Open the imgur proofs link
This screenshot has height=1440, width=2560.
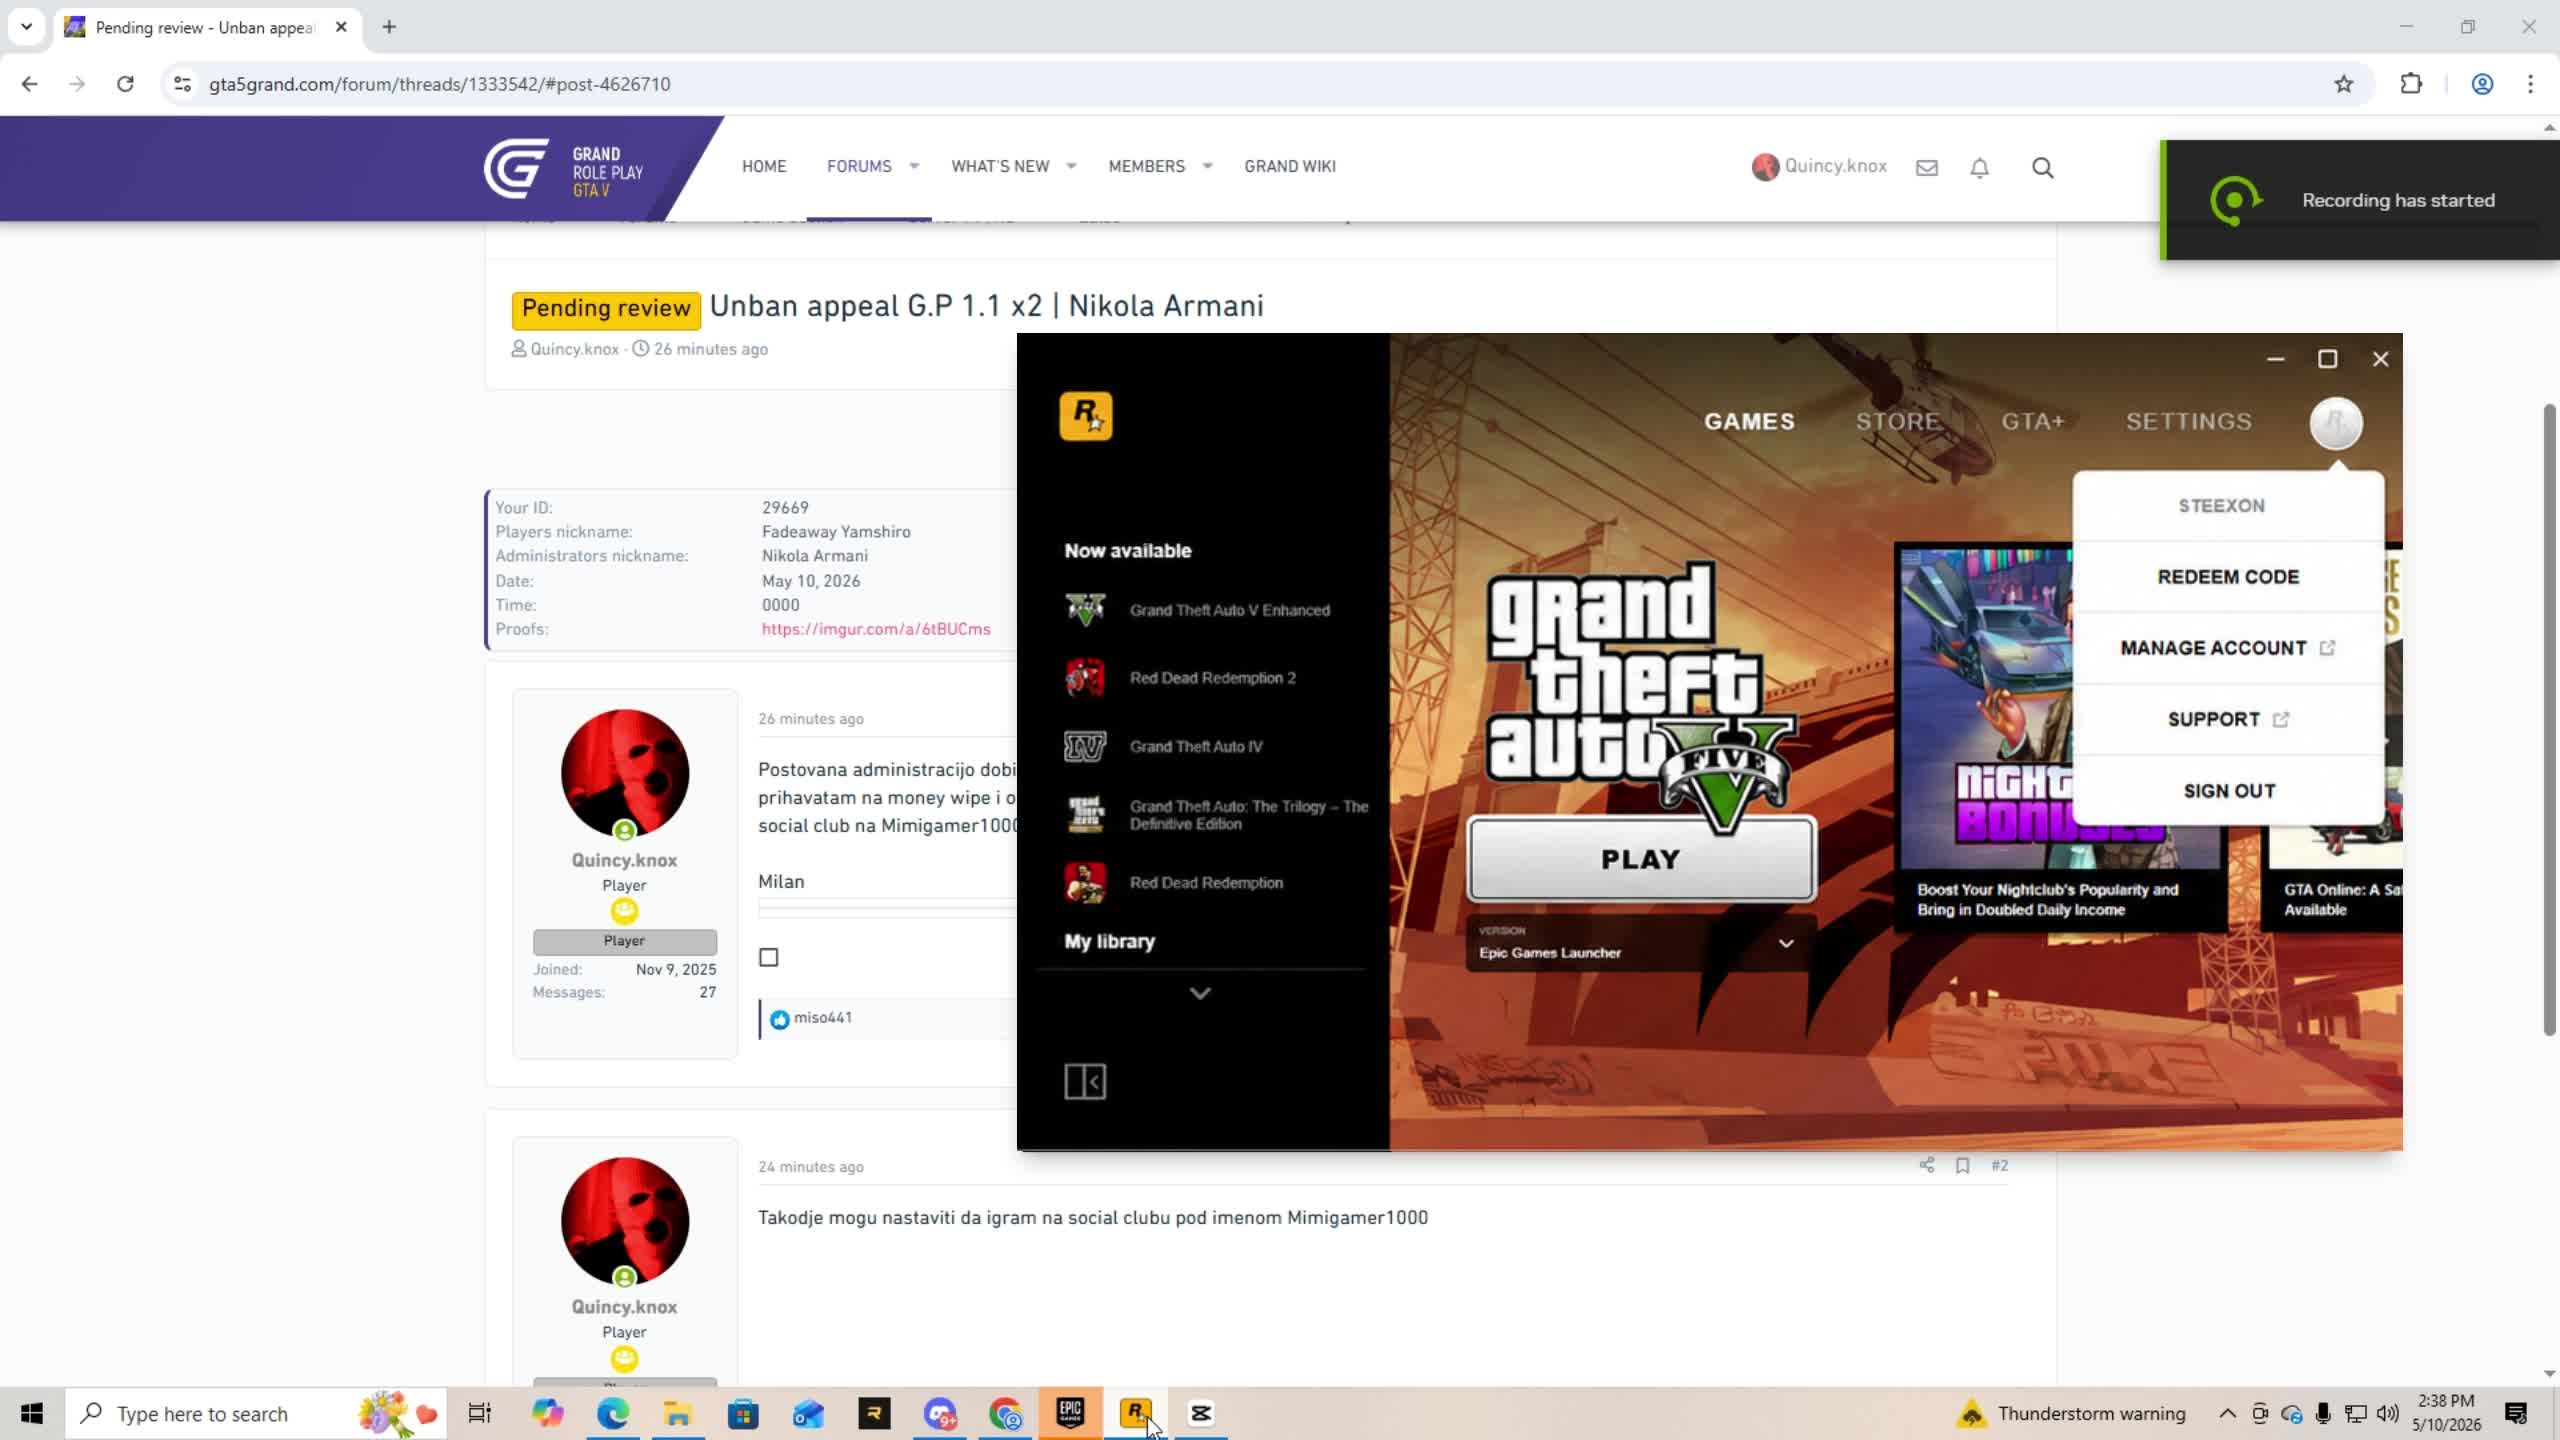[x=876, y=629]
